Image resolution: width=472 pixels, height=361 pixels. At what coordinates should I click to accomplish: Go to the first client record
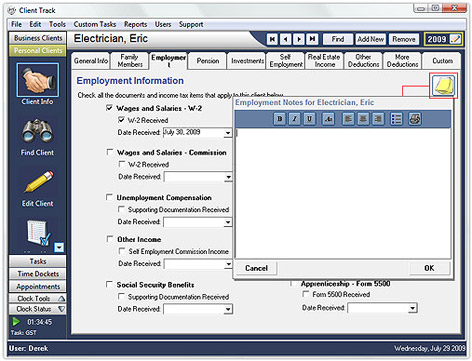[272, 39]
